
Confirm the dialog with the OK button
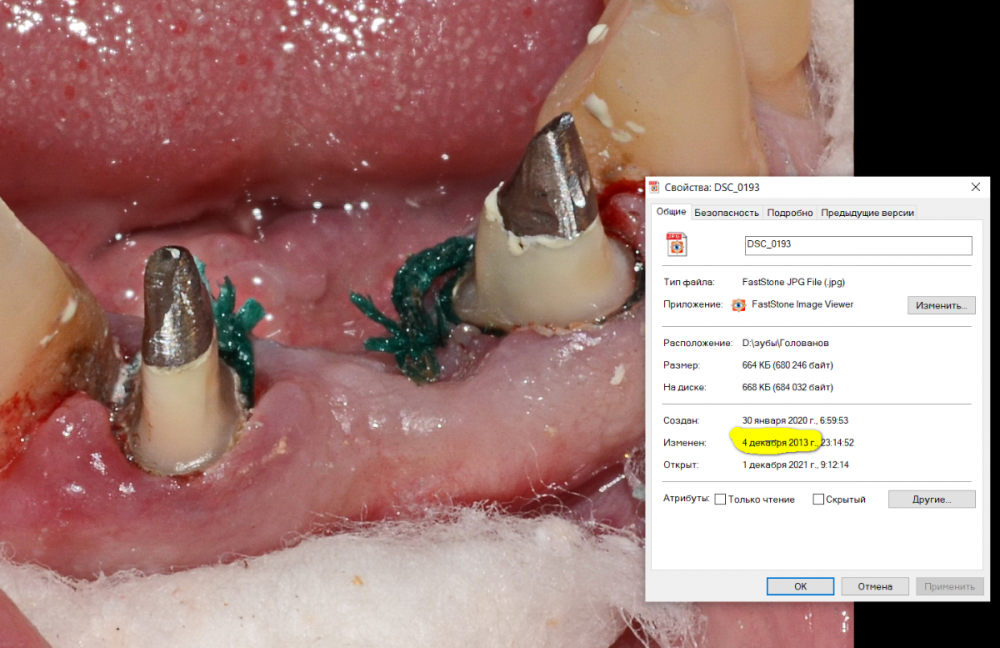[x=800, y=587]
